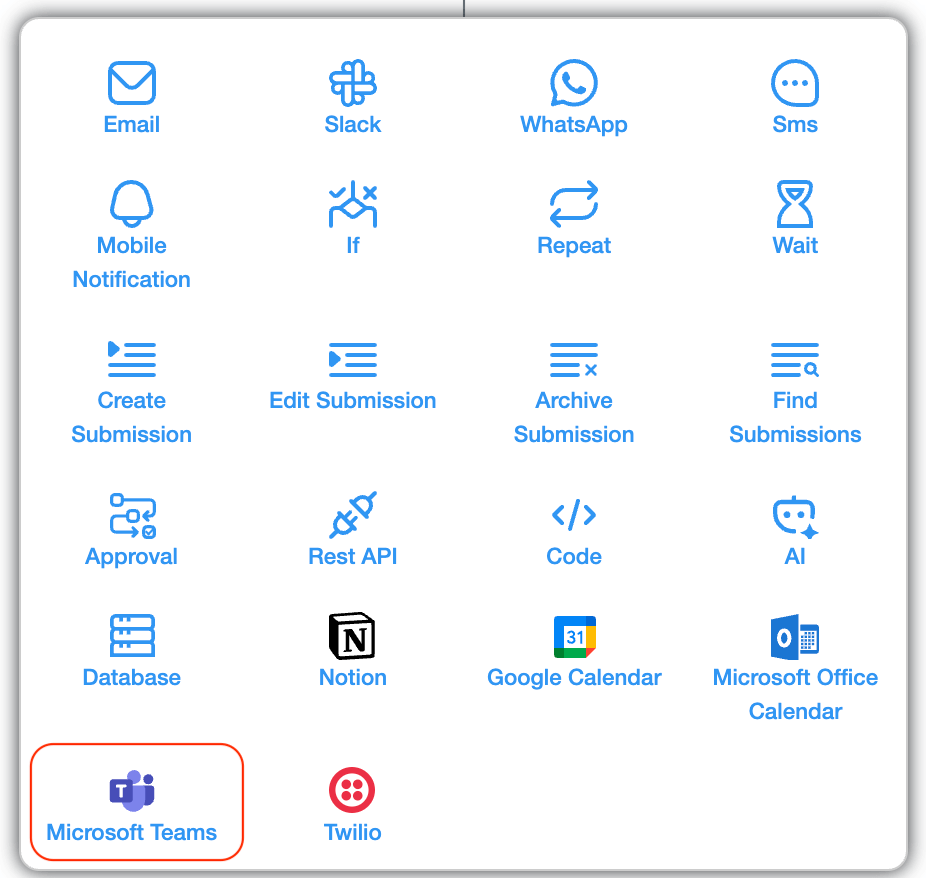The height and width of the screenshot is (878, 926).
Task: Choose the Create Submission icon
Action: pyautogui.click(x=132, y=359)
